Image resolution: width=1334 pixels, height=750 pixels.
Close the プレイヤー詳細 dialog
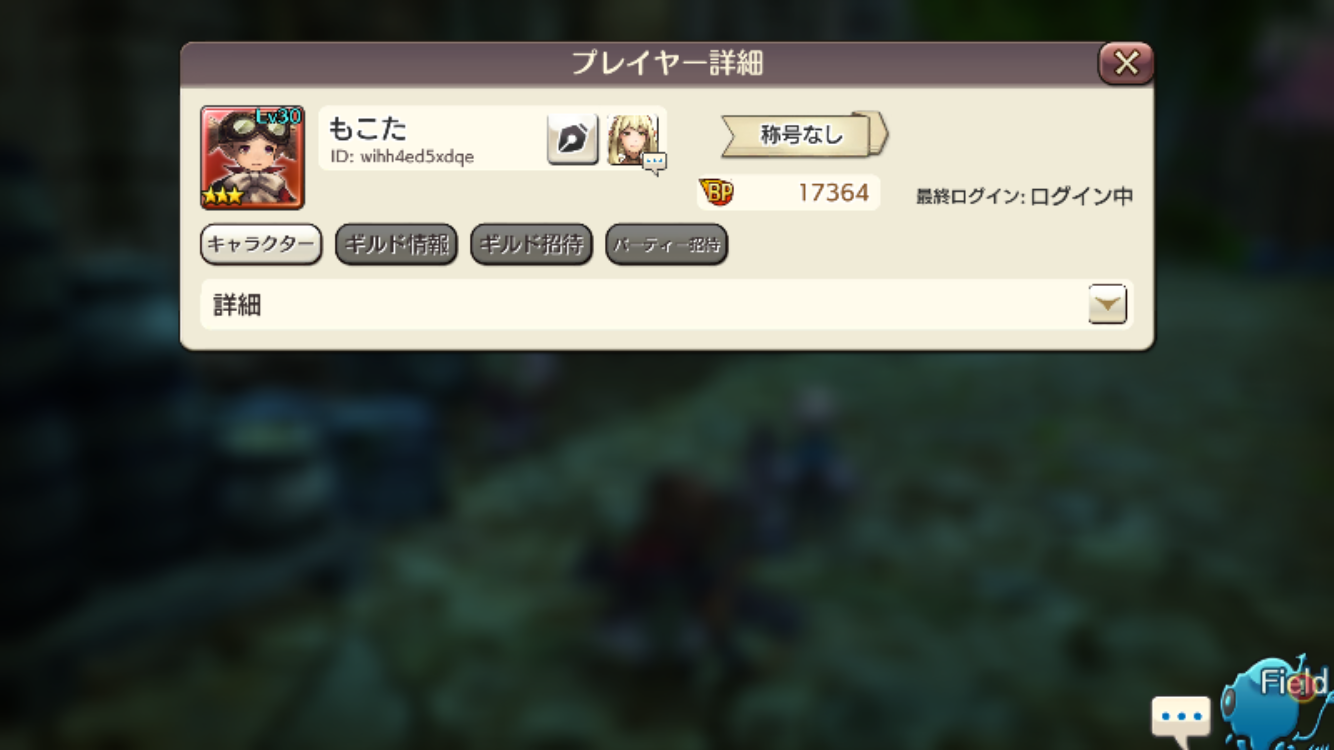1126,64
